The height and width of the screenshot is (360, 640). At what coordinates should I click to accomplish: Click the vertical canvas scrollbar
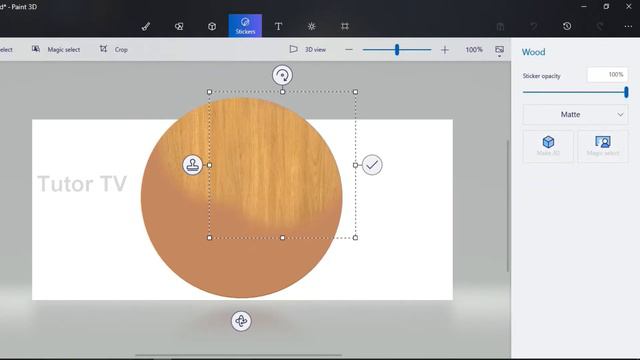point(508,206)
